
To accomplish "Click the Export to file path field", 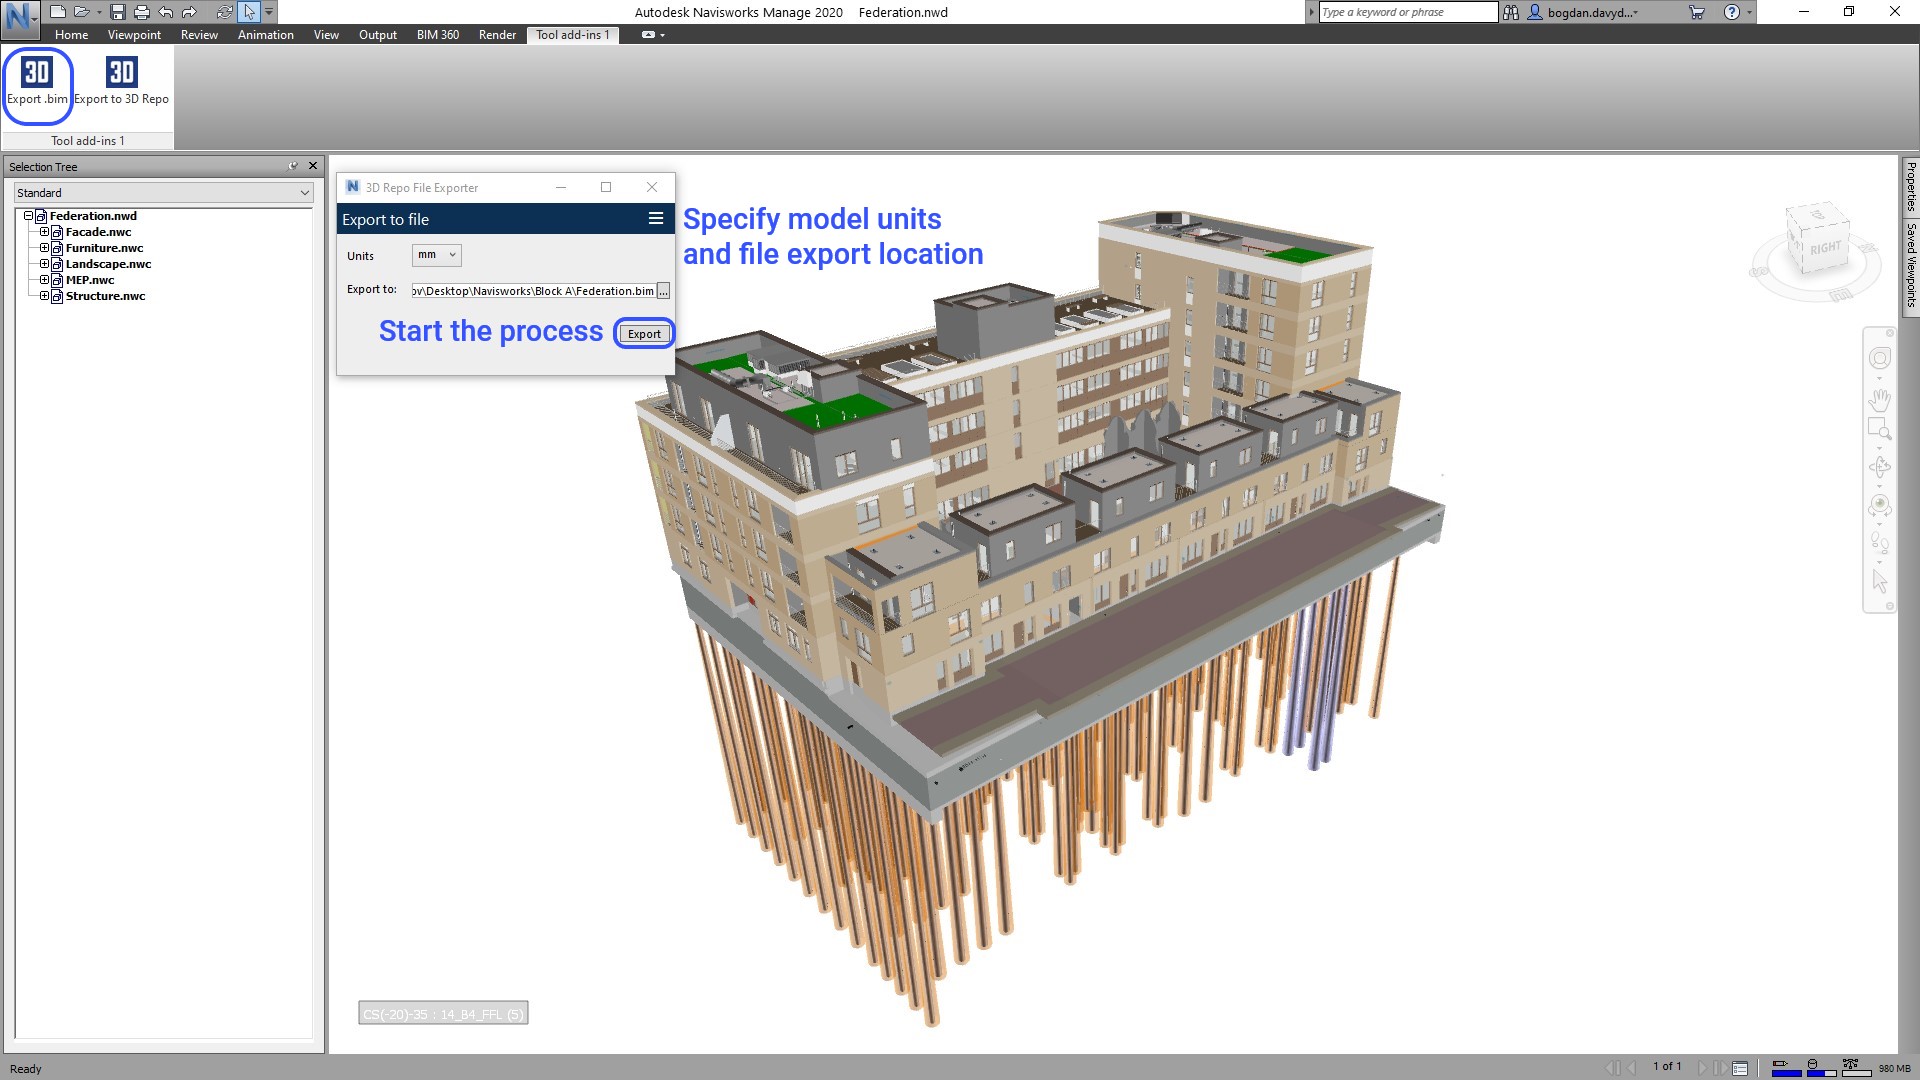I will 532,291.
